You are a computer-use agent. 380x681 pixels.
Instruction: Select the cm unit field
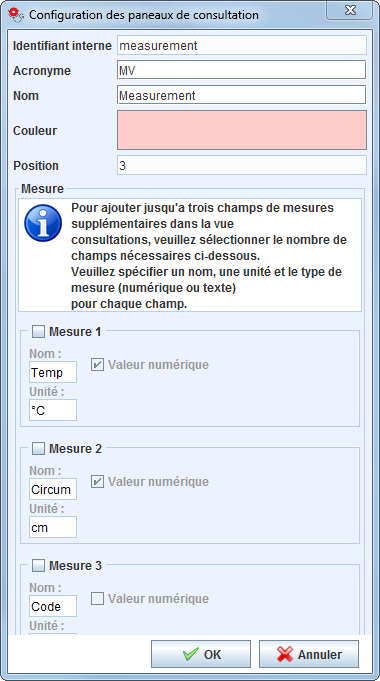click(x=53, y=527)
